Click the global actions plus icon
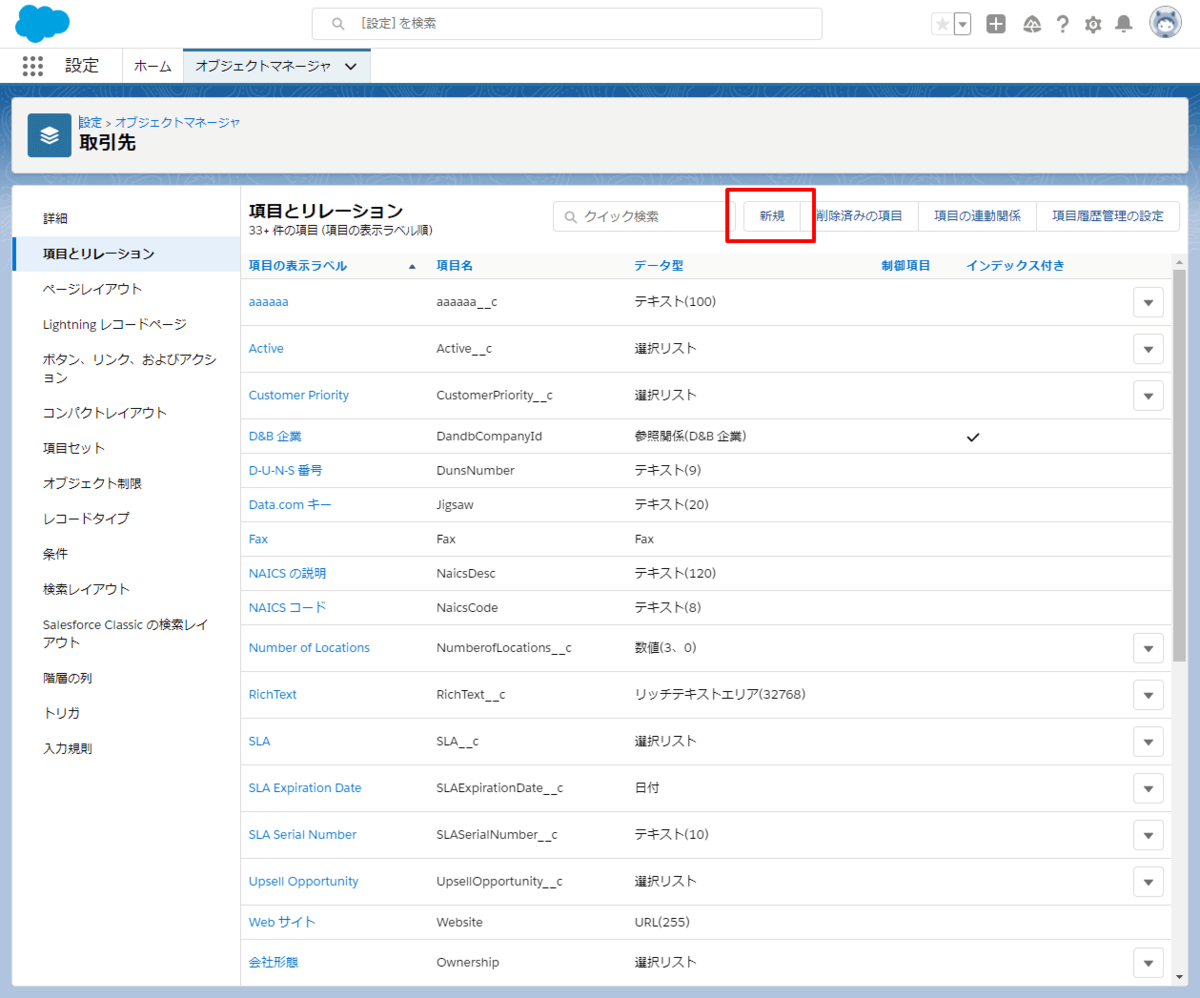Image resolution: width=1200 pixels, height=998 pixels. click(x=996, y=24)
